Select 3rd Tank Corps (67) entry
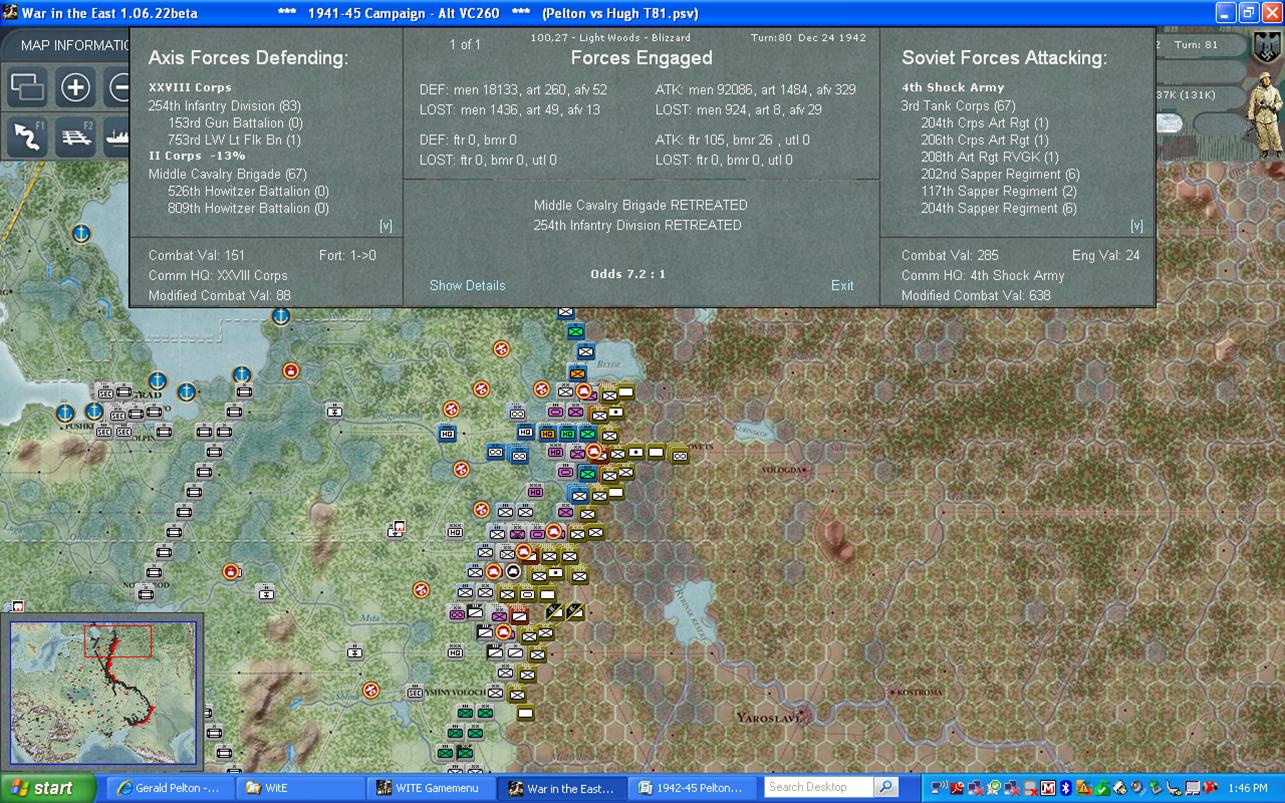Image resolution: width=1285 pixels, height=803 pixels. 958,106
